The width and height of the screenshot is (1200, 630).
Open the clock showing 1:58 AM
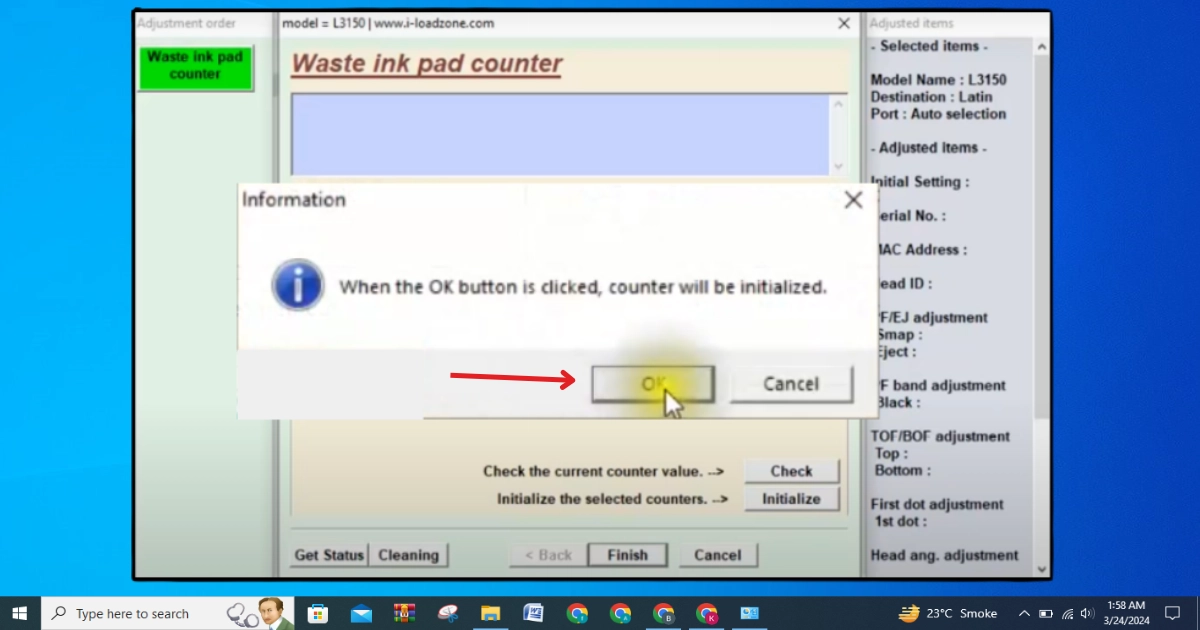1127,613
